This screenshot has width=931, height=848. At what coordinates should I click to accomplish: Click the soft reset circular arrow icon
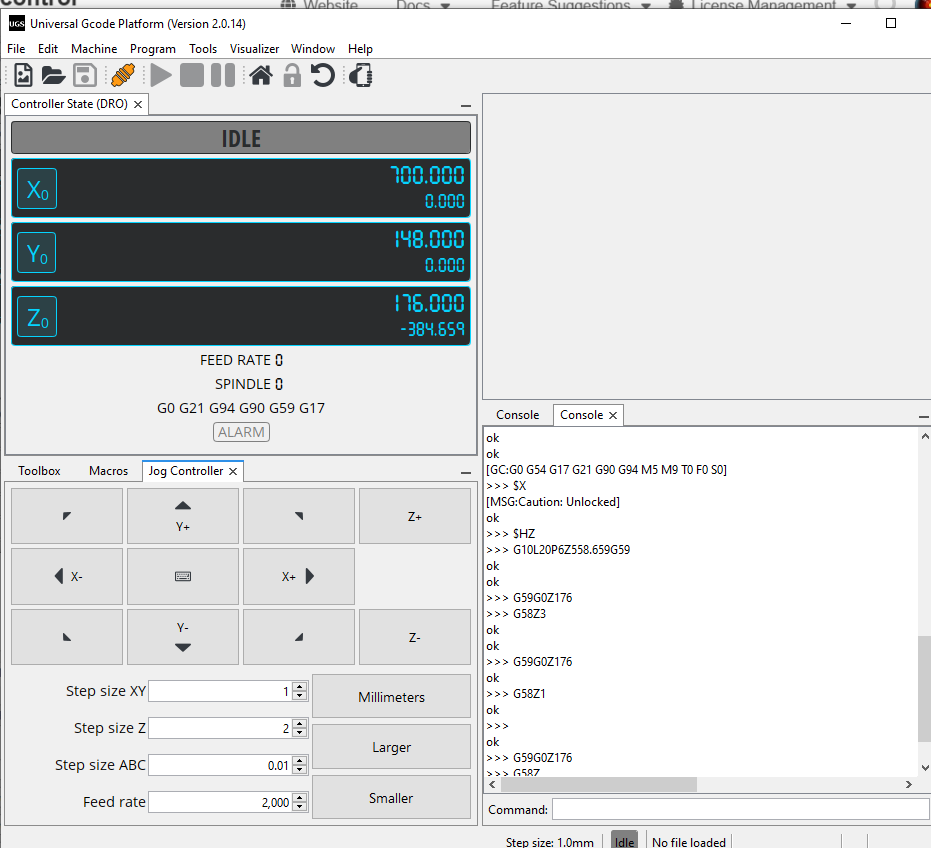(323, 75)
